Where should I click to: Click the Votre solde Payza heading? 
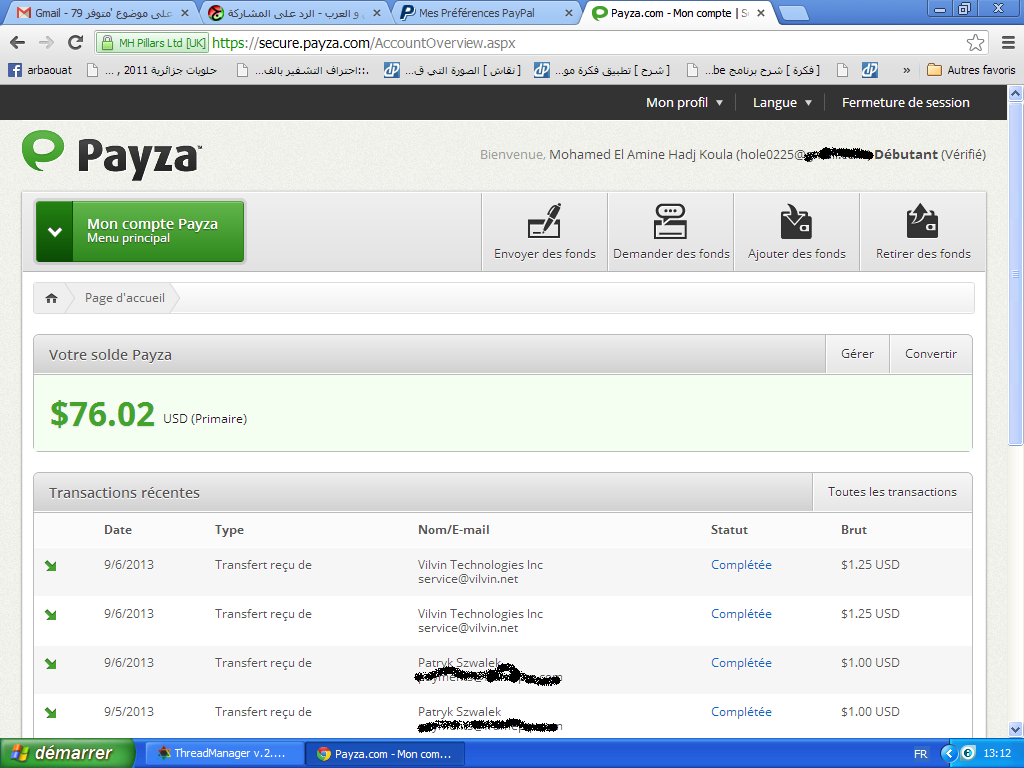click(110, 355)
